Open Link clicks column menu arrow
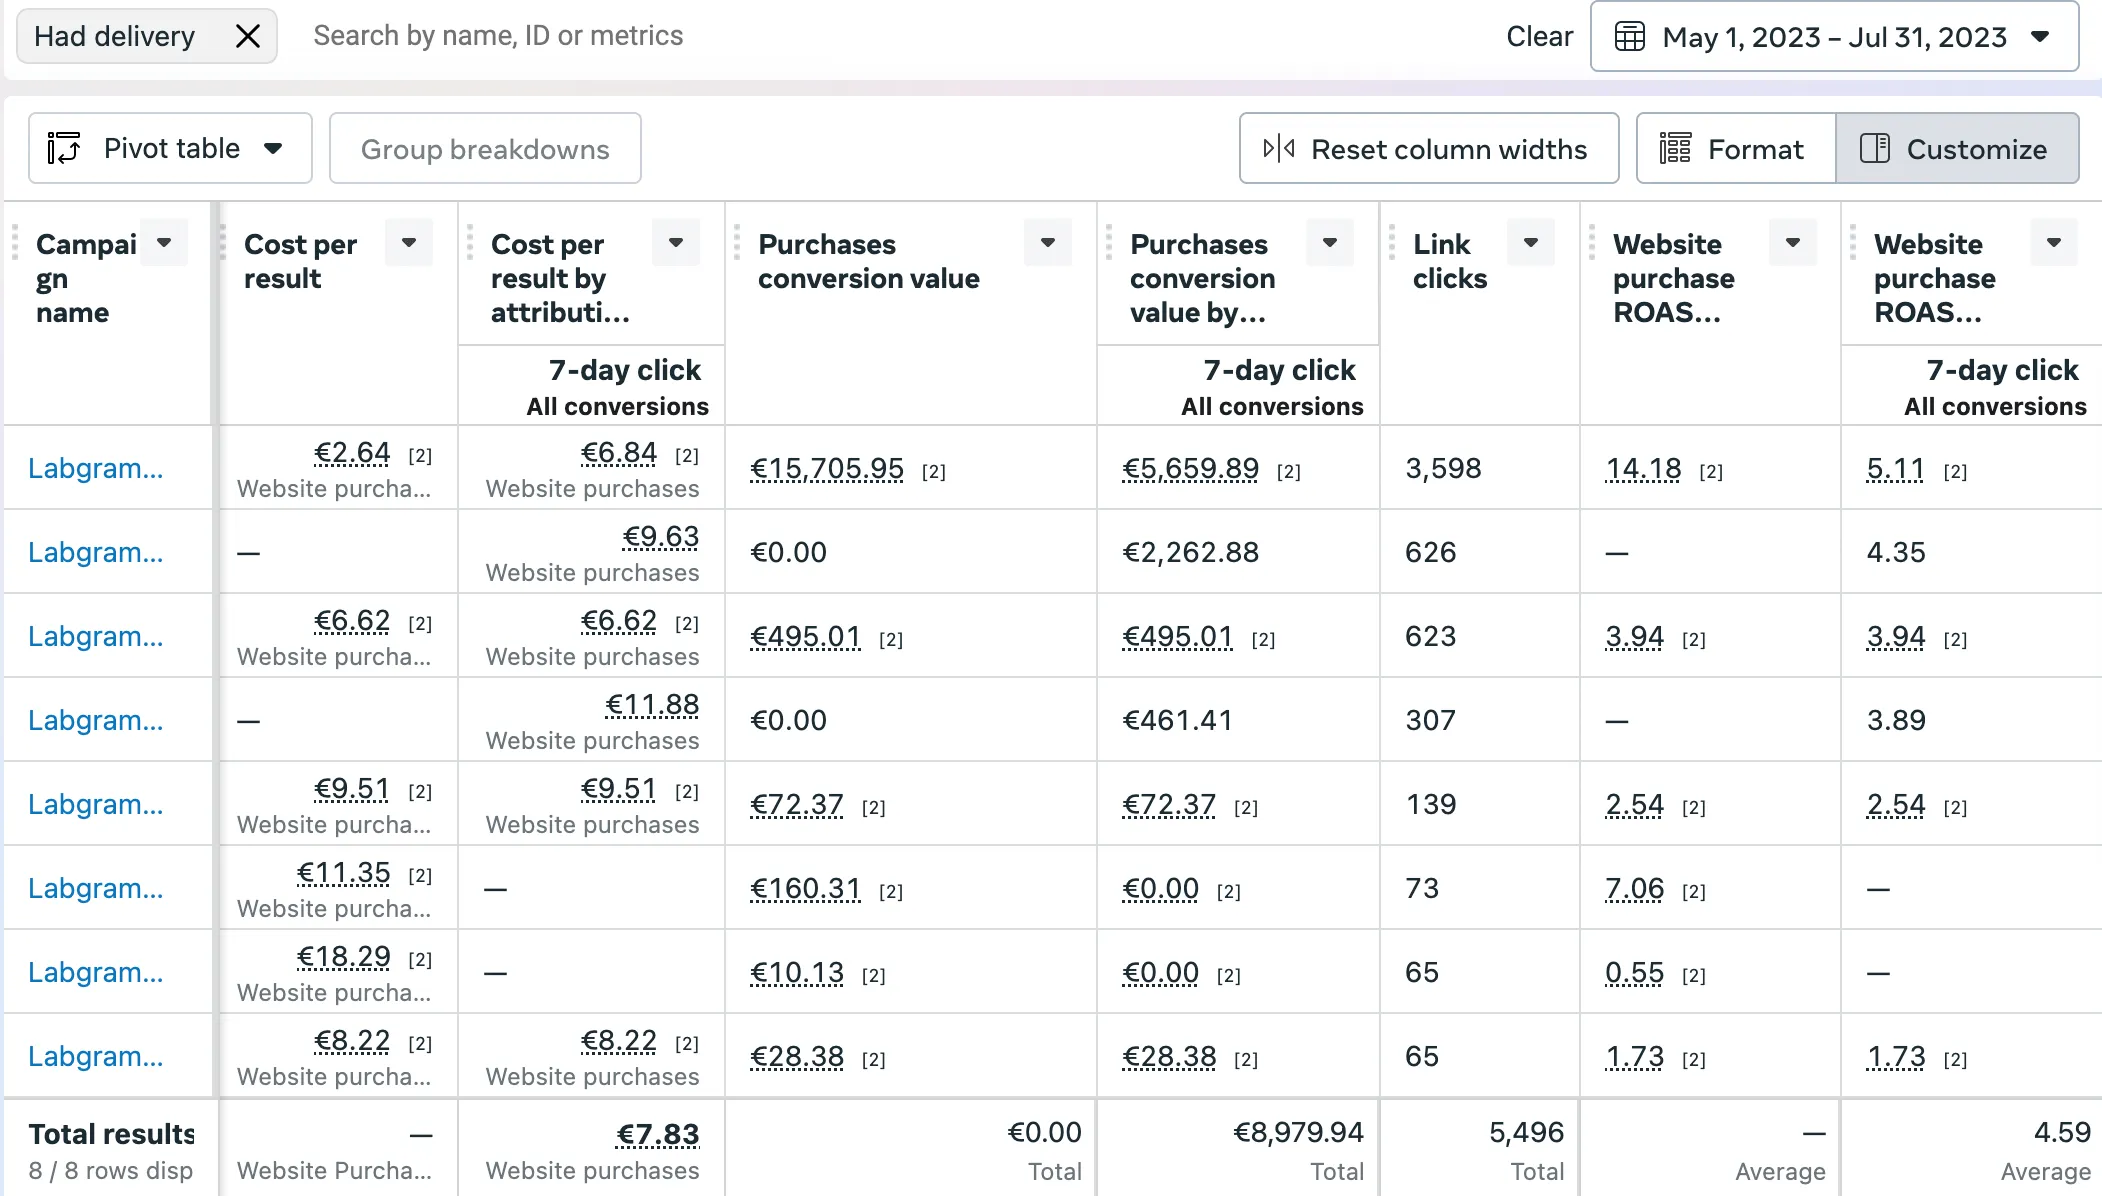 pos(1531,243)
